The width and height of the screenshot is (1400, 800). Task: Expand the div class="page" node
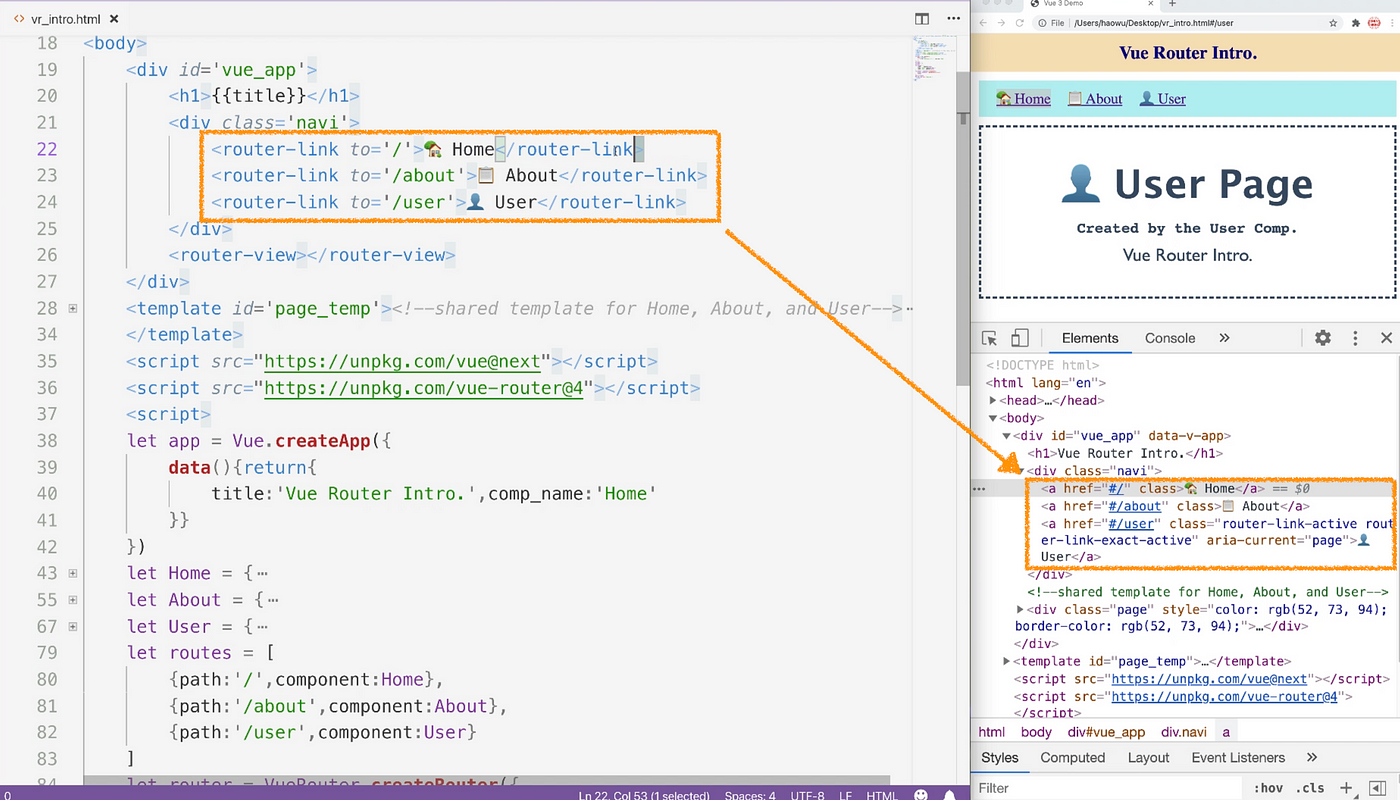tap(1020, 610)
